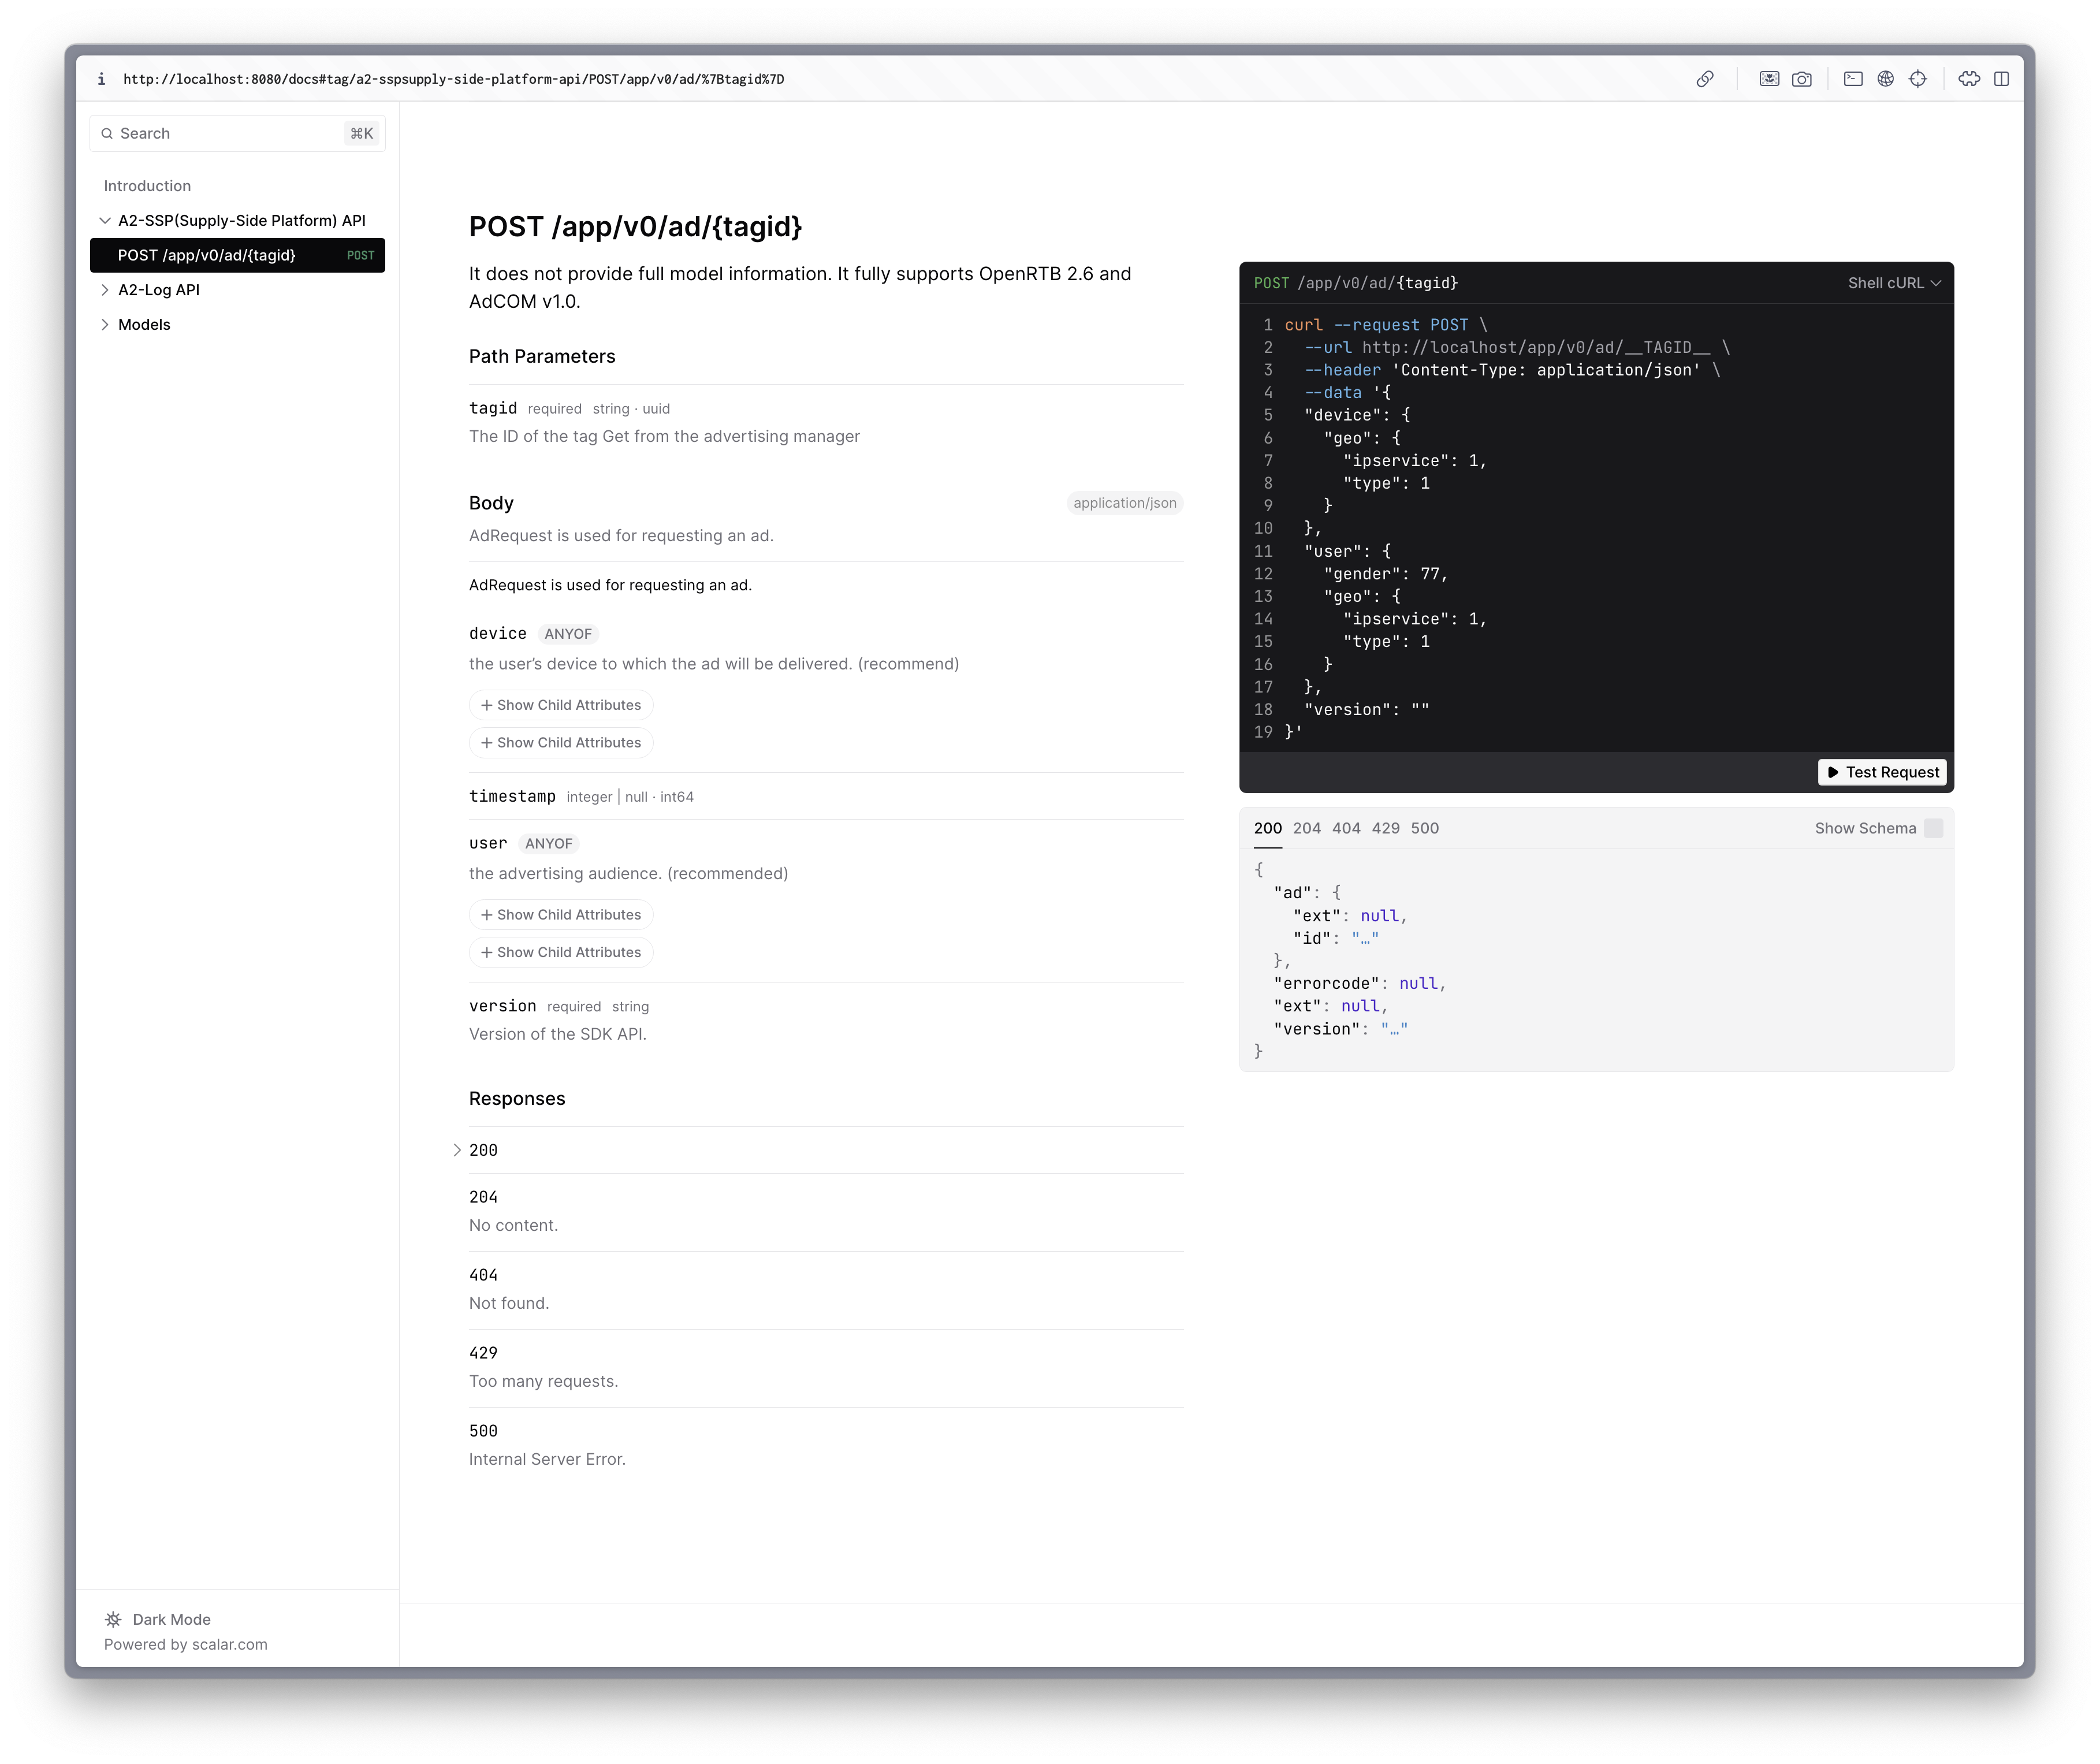This screenshot has height=1764, width=2100.
Task: Show first child attributes under device
Action: [x=561, y=705]
